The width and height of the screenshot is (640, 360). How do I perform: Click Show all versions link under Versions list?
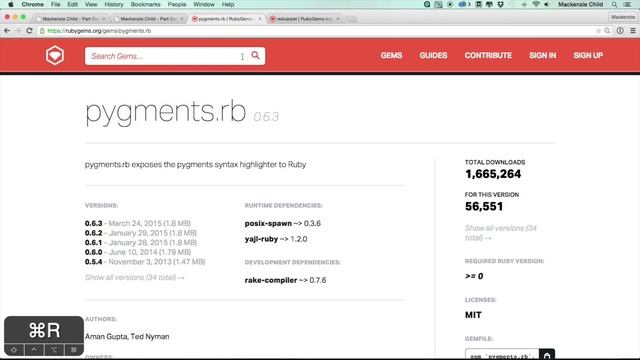click(135, 278)
